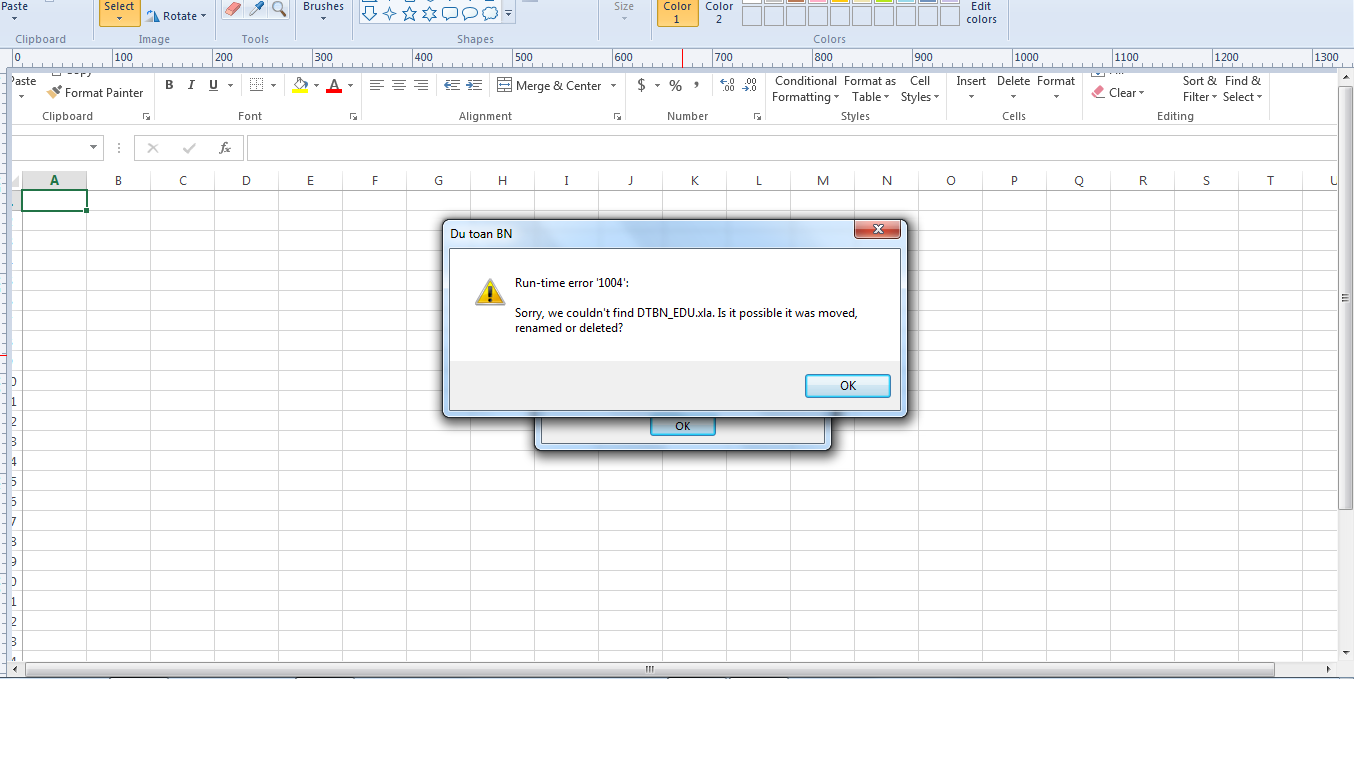Open the Rotate dropdown
Viewport: 1366px width, 768px height.
coord(177,16)
